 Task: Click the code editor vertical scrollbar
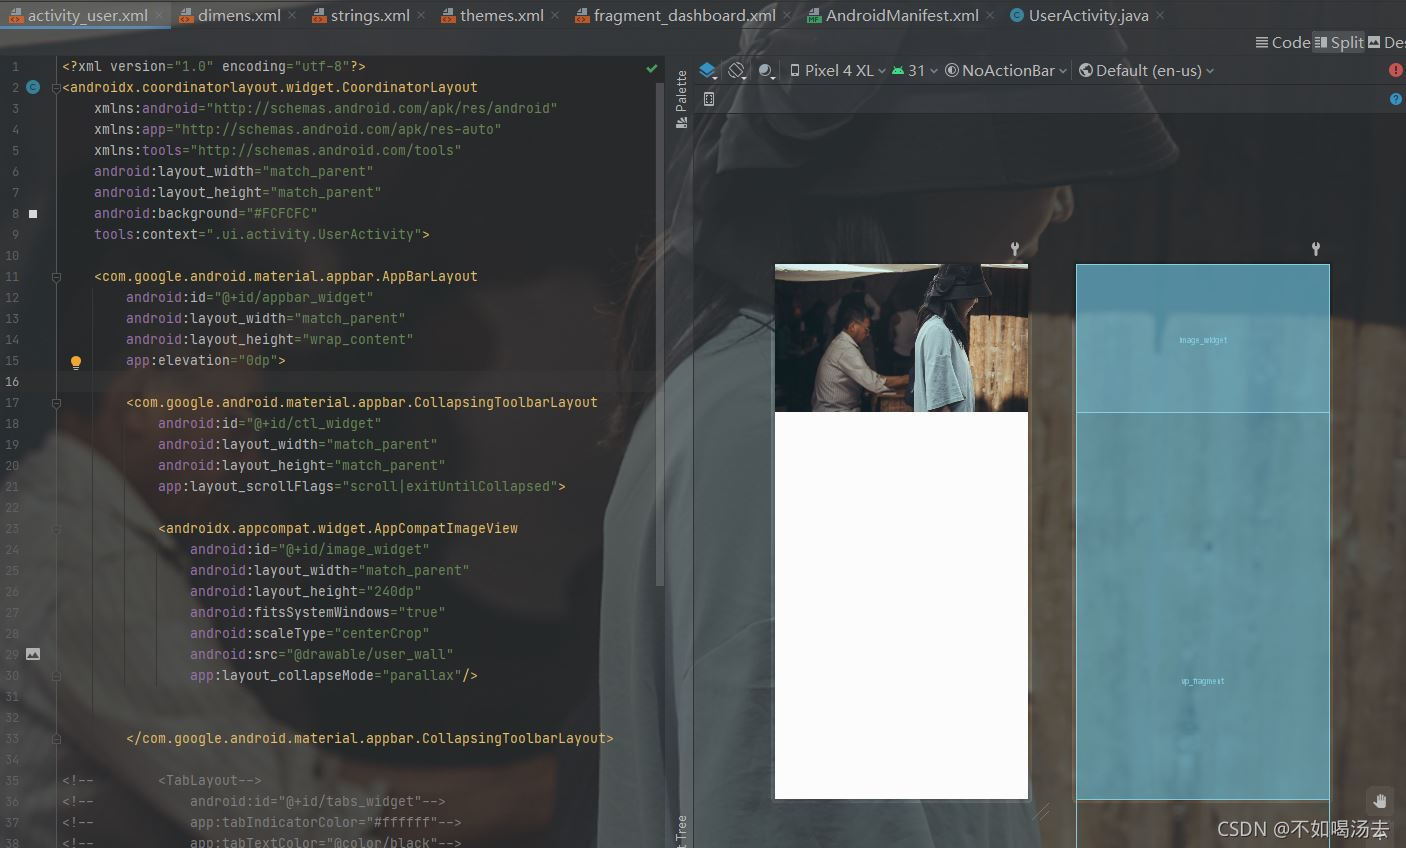pos(660,335)
